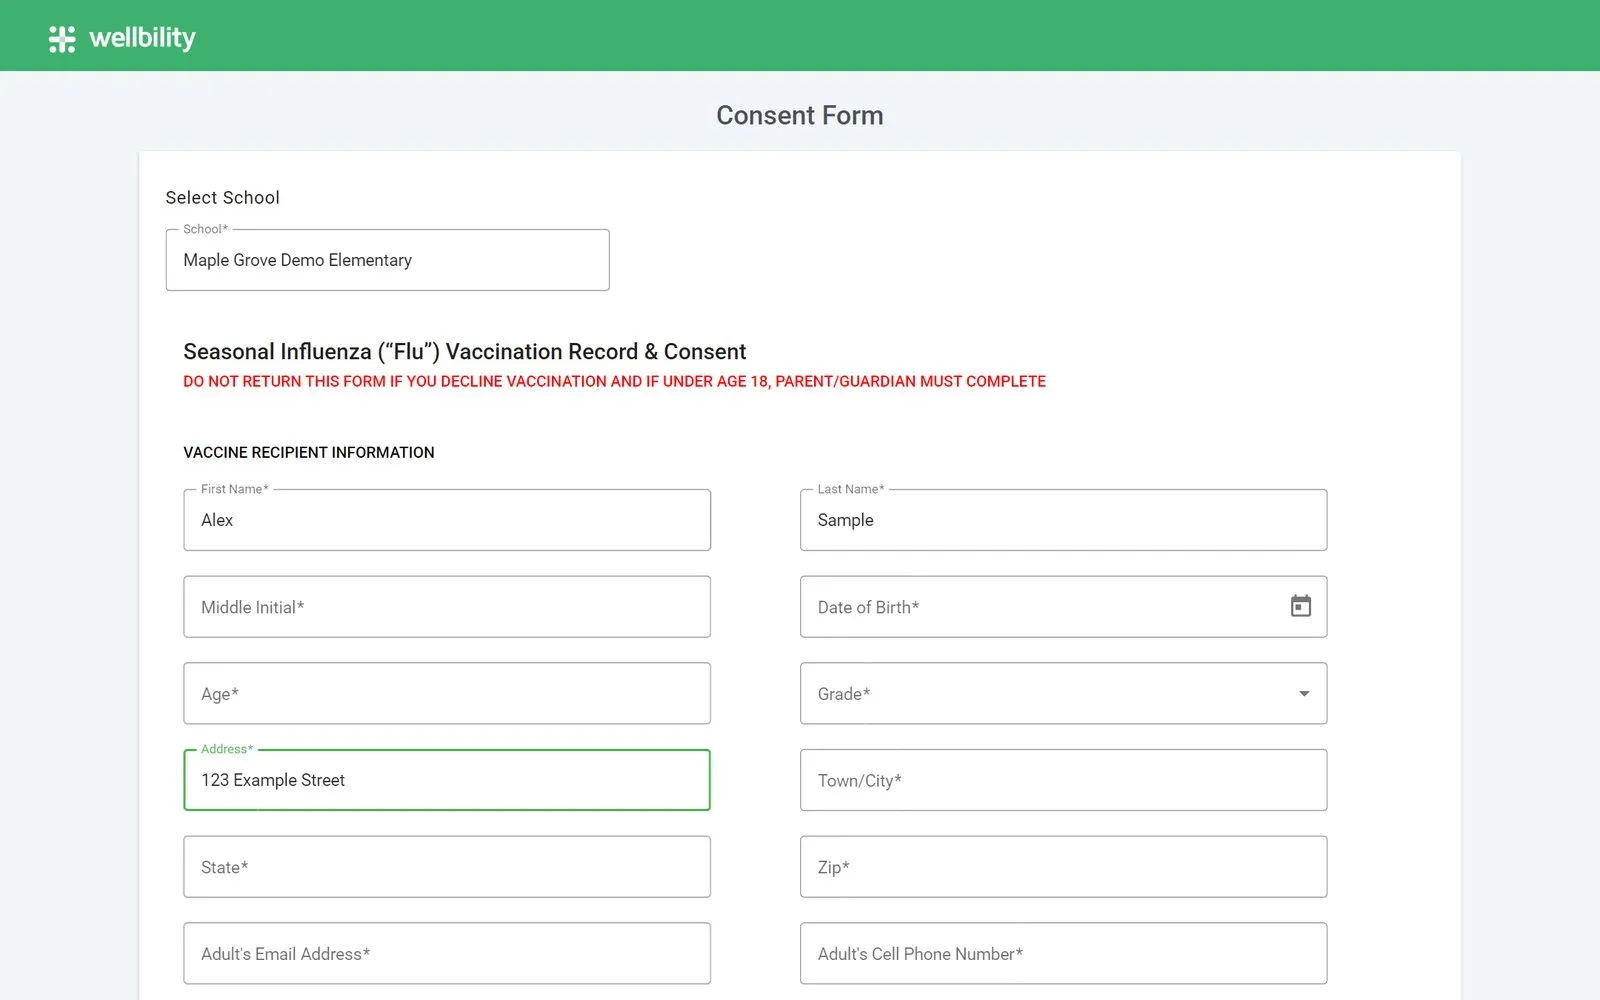
Task: Open the School selection field
Action: click(x=387, y=260)
